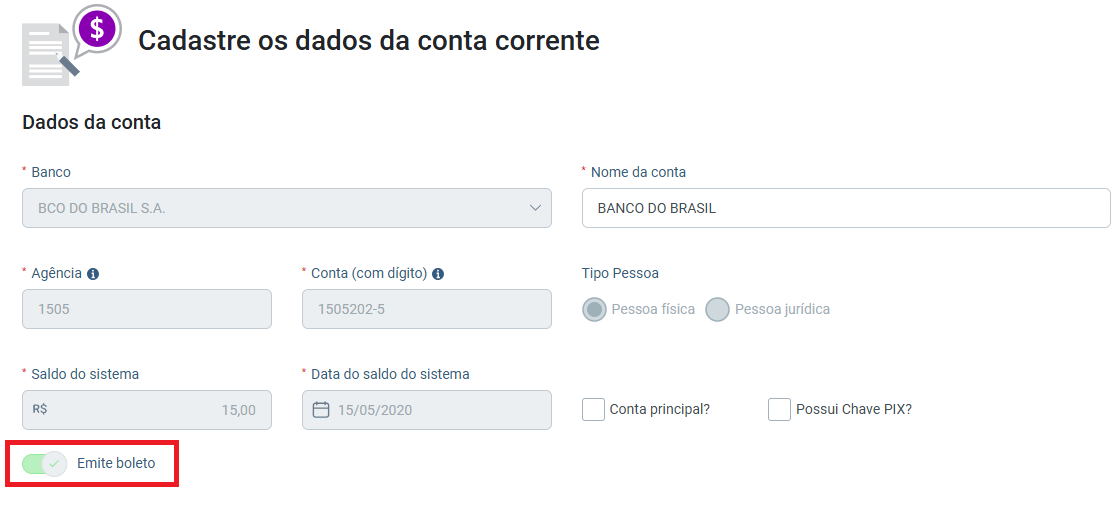Click the purple dollar speech bubble icon
1116x505 pixels.
coord(98,30)
